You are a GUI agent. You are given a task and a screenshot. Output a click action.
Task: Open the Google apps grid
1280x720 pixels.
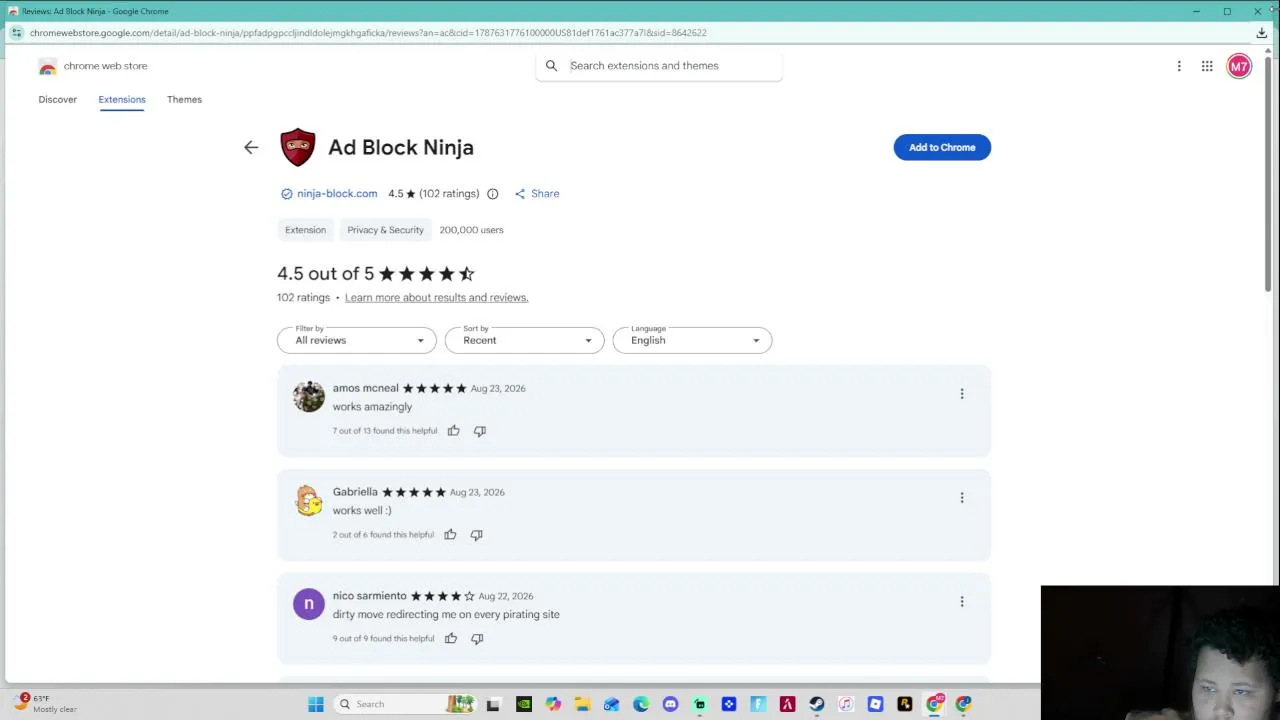[1207, 66]
